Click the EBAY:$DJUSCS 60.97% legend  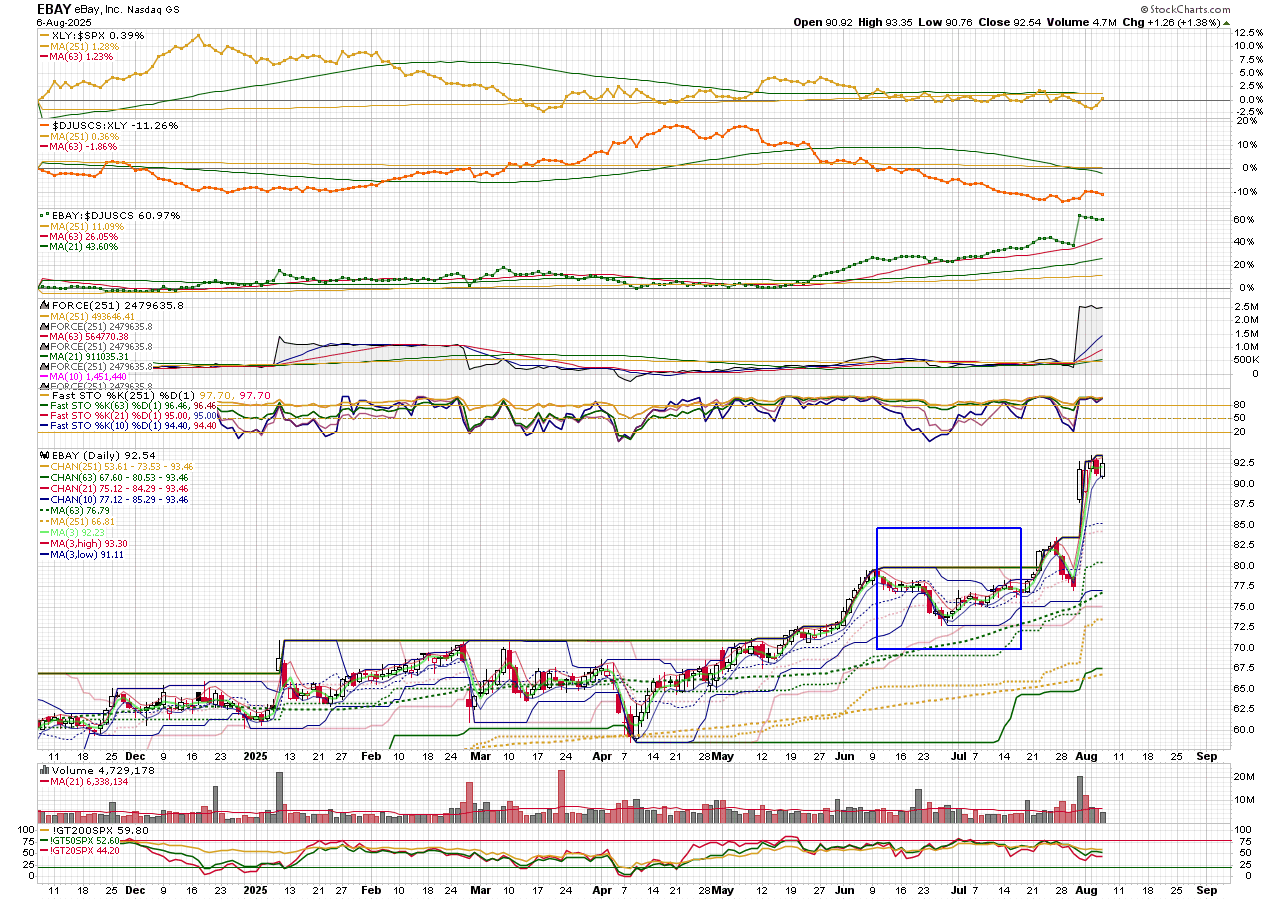(109, 216)
